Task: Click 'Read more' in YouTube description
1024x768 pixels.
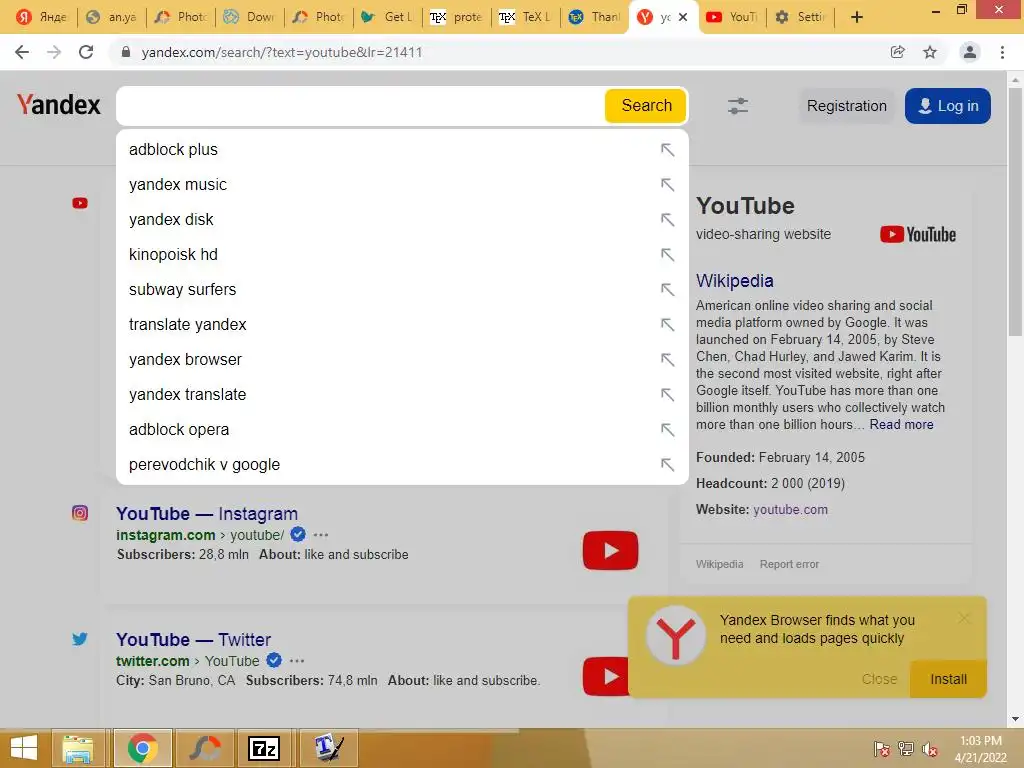Action: [x=901, y=424]
